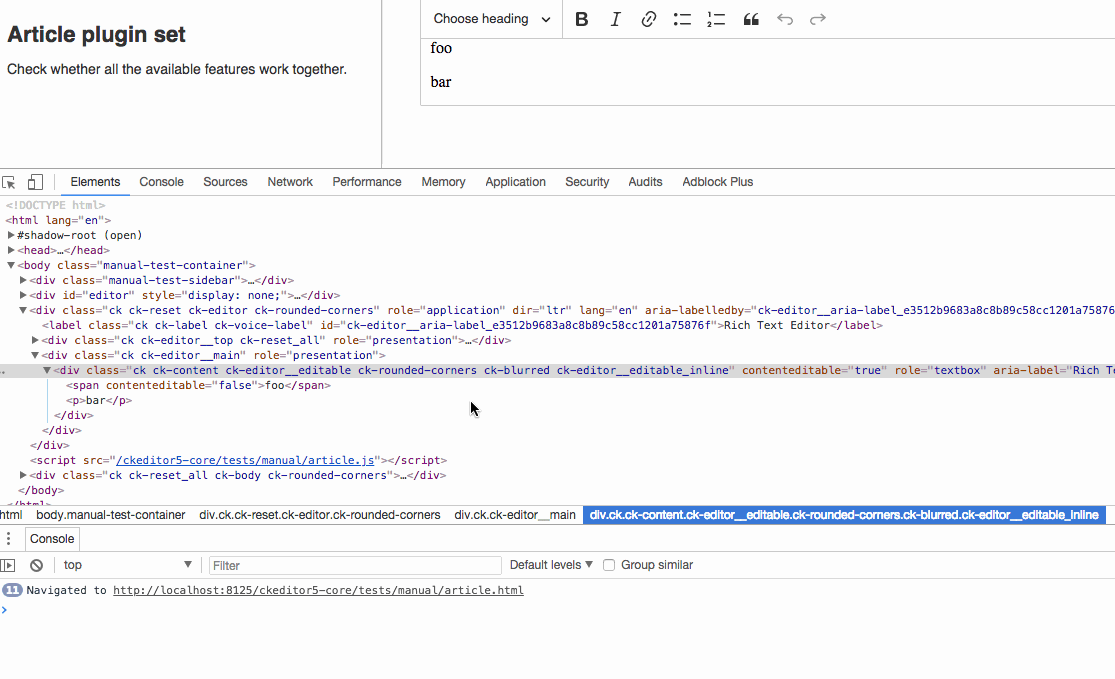Switch to the Network tab
Viewport: 1115px width, 679px height.
pos(289,181)
